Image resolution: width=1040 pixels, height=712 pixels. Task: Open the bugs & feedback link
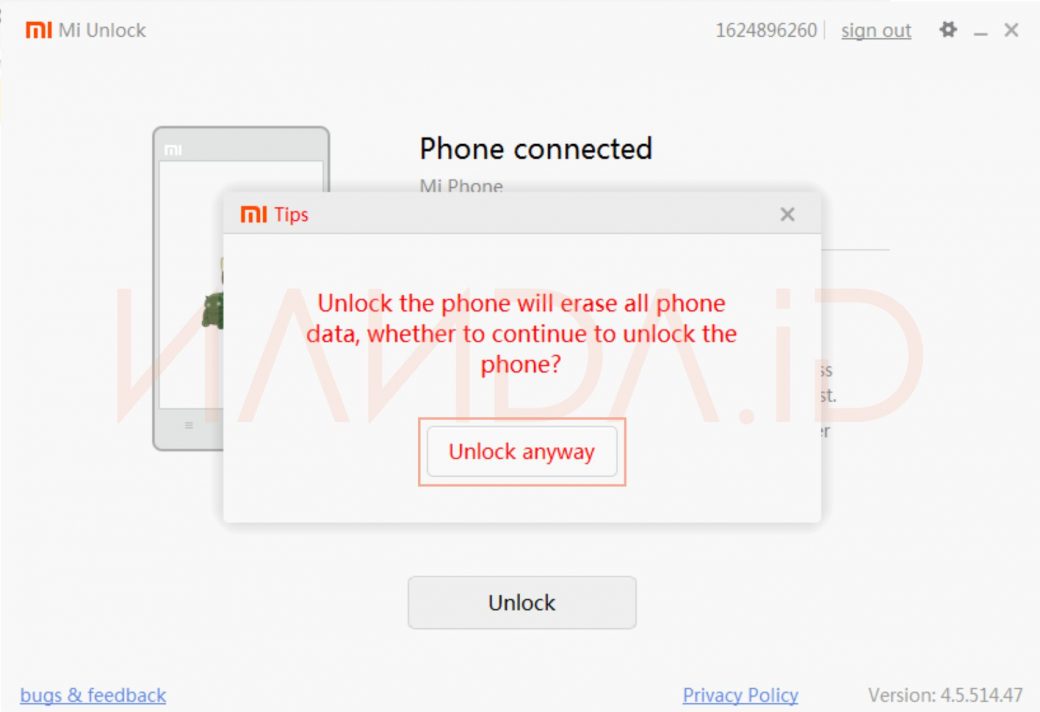93,695
